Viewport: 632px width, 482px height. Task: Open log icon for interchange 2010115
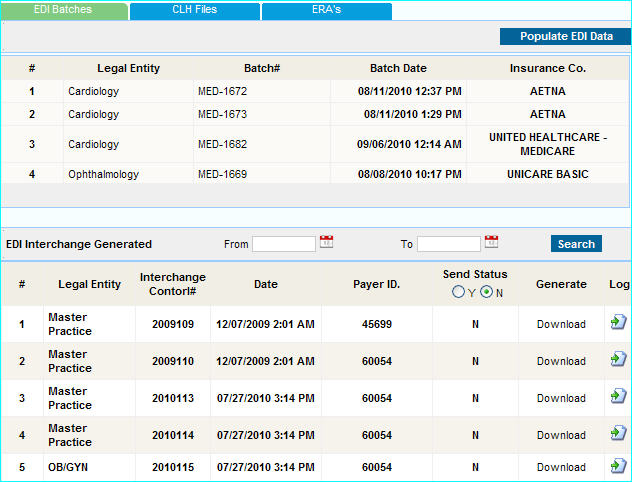pos(617,466)
